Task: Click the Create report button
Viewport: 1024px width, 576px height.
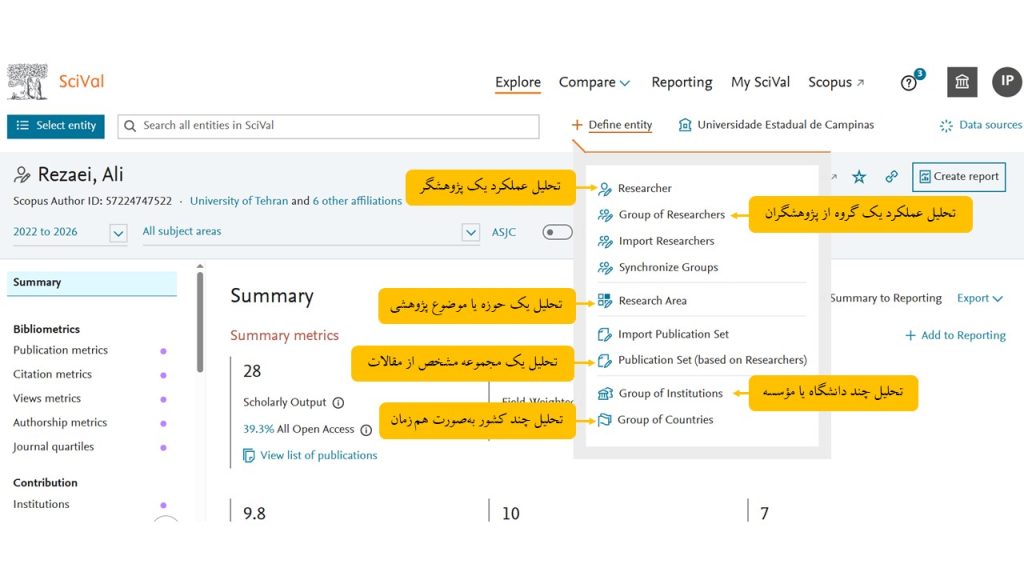Action: 959,176
